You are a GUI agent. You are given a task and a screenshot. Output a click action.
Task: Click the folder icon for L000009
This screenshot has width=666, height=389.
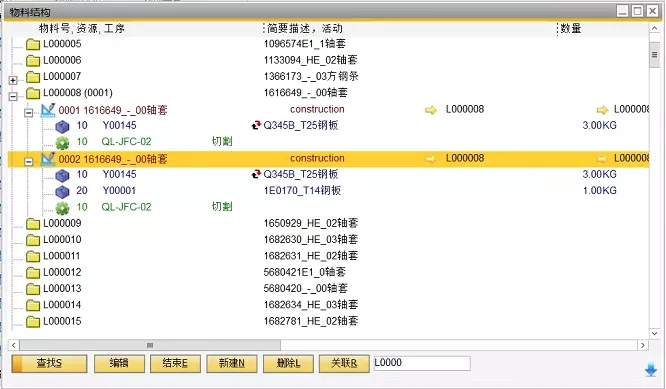pos(33,224)
